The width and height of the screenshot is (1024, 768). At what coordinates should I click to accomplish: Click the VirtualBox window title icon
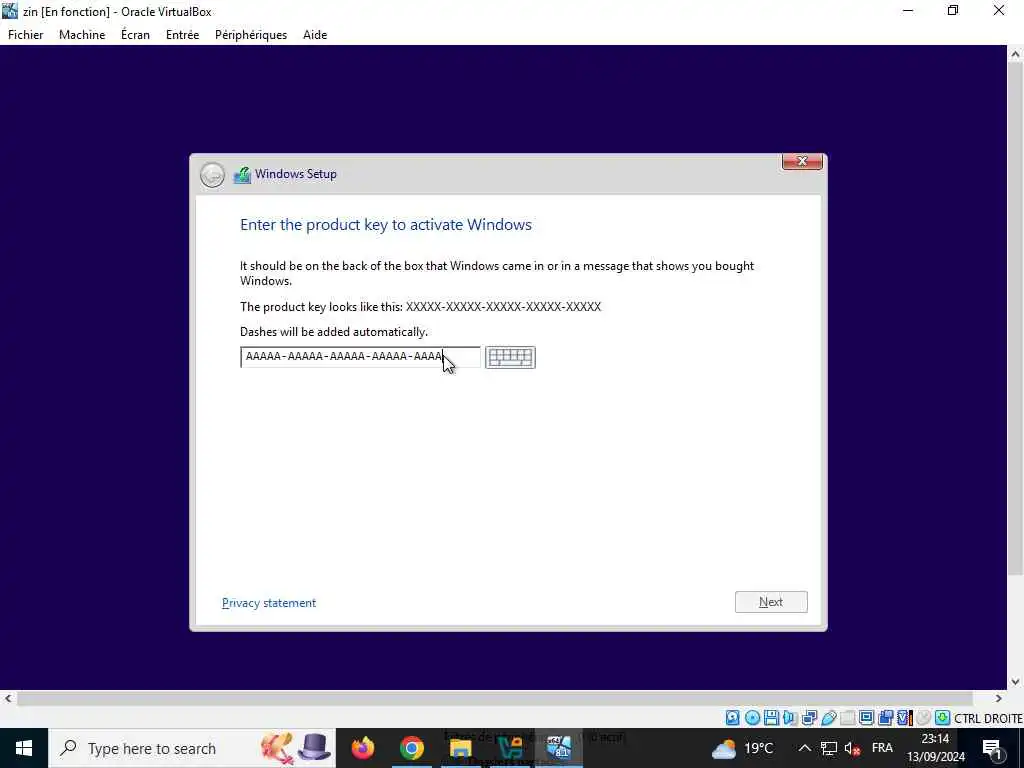pyautogui.click(x=10, y=11)
